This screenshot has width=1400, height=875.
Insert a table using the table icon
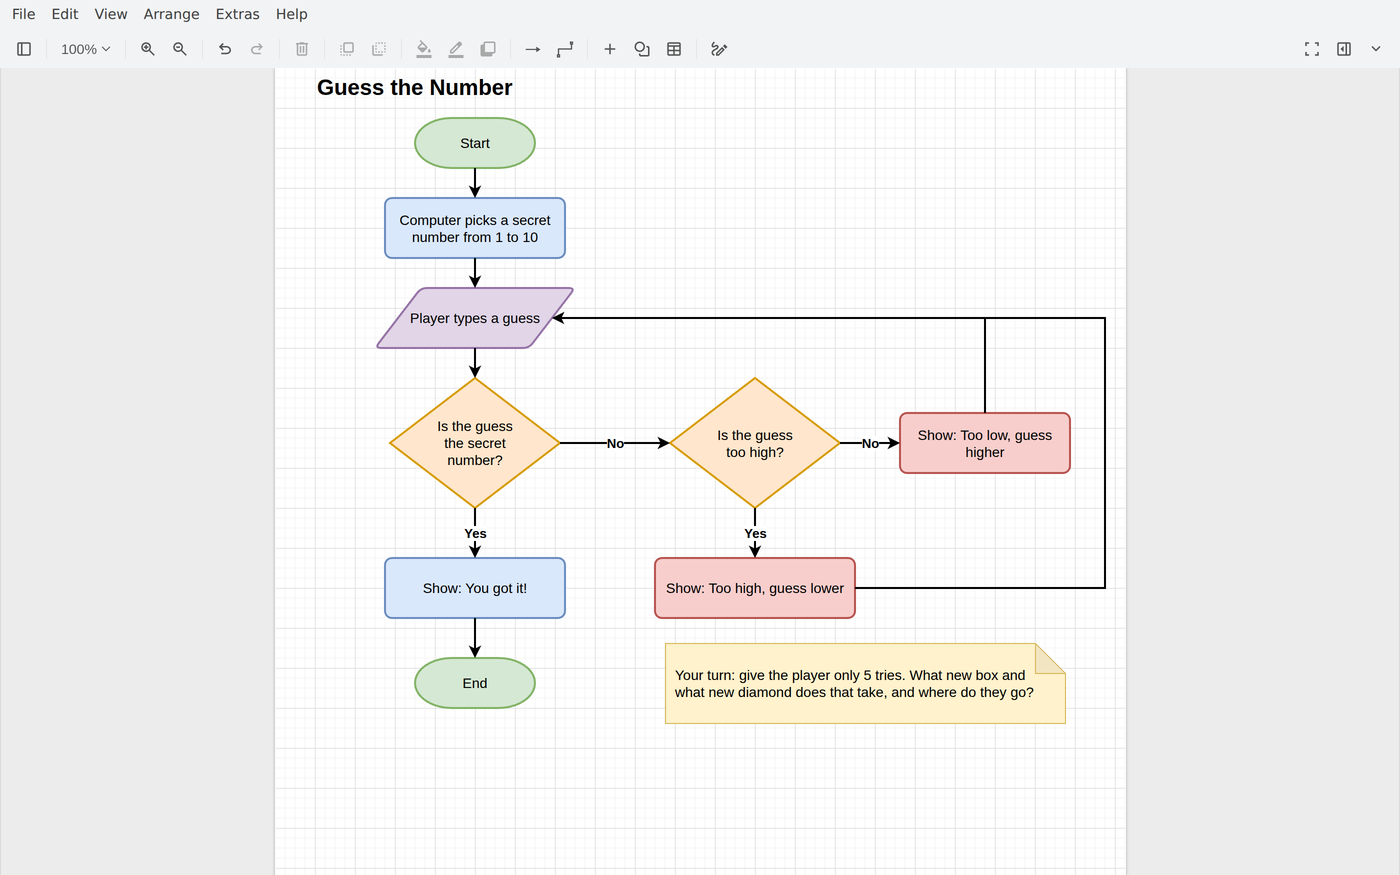point(674,49)
